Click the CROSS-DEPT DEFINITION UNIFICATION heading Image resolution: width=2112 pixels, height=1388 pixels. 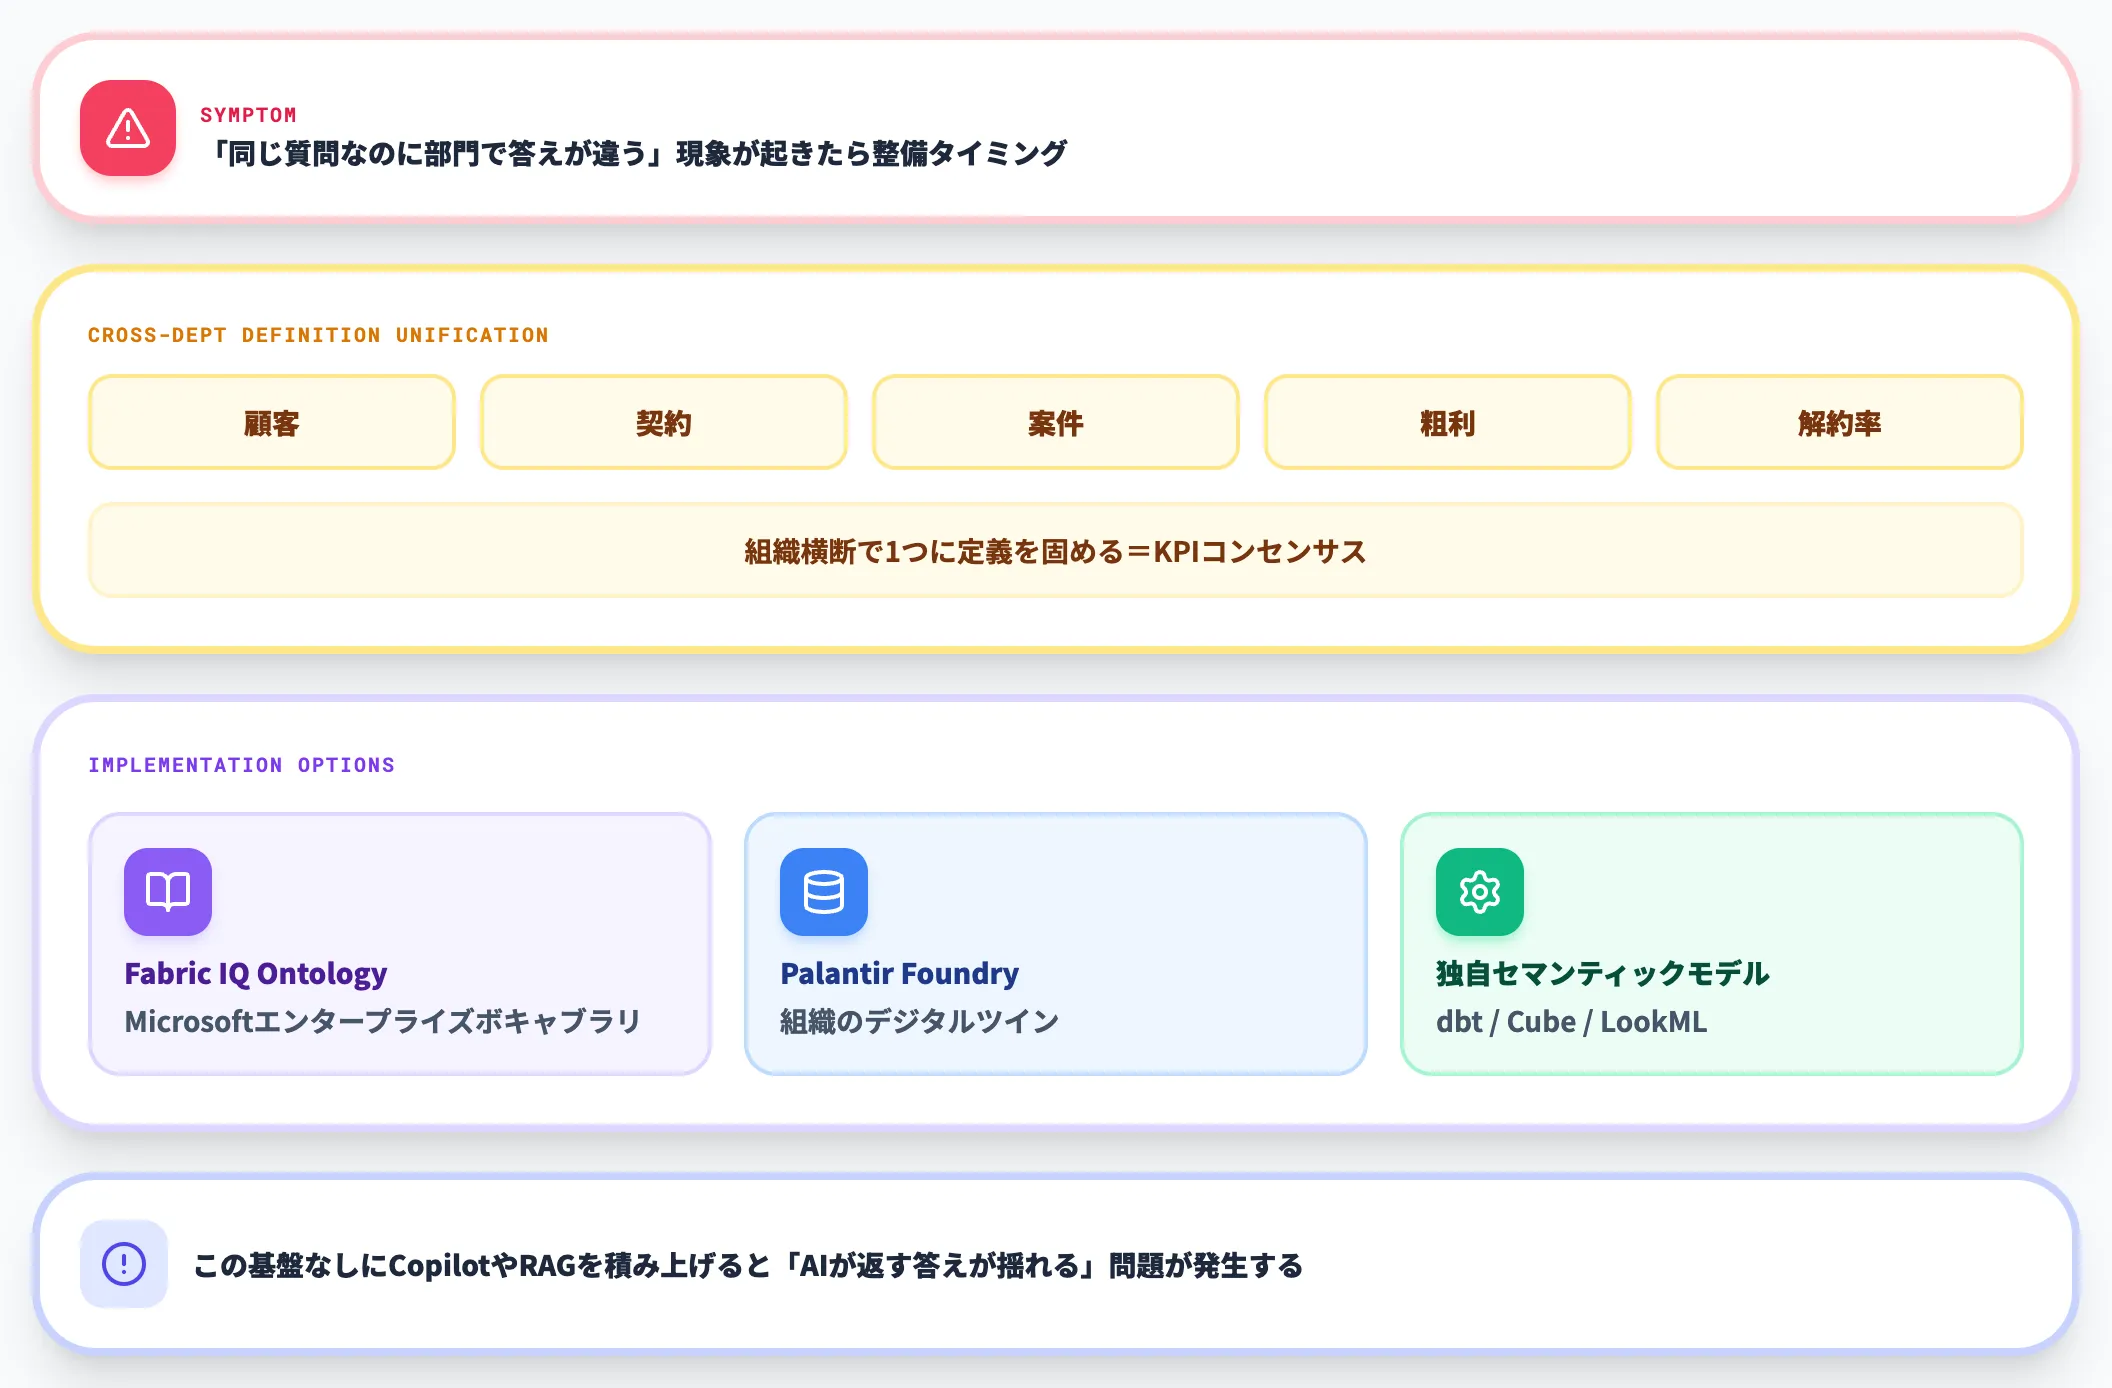pos(318,335)
